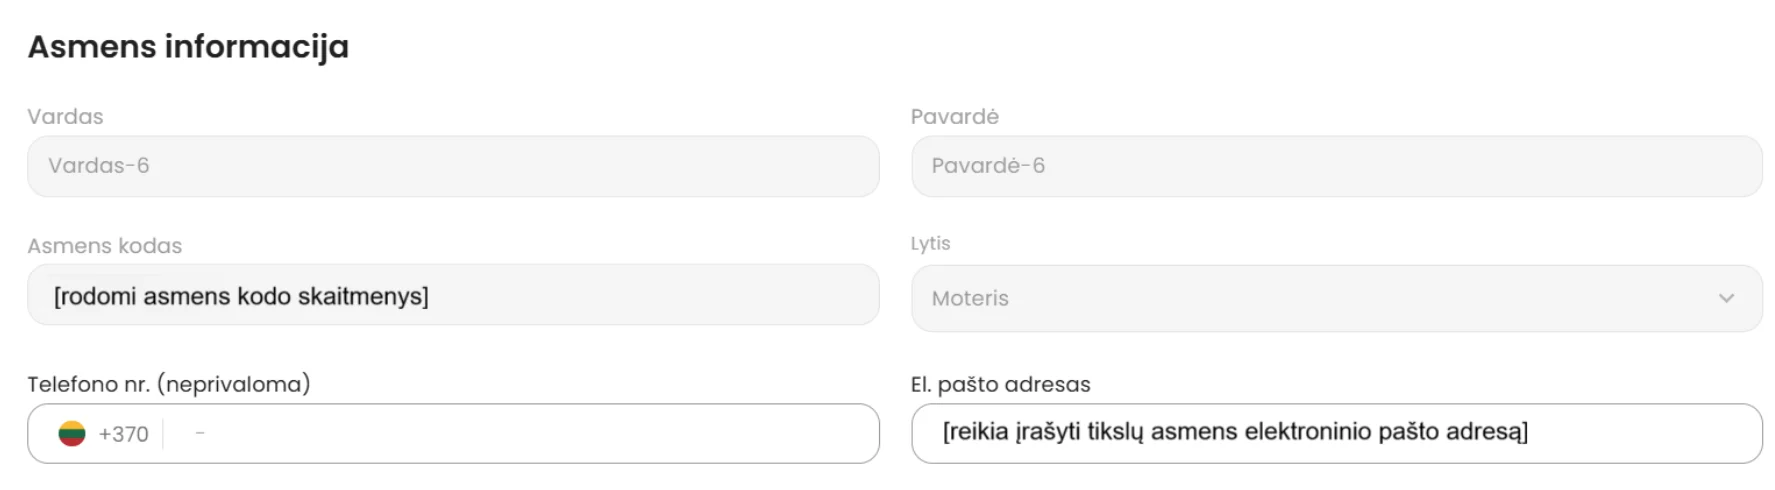
Task: Click the chevron arrow in Lytis dropdown
Action: (1726, 298)
